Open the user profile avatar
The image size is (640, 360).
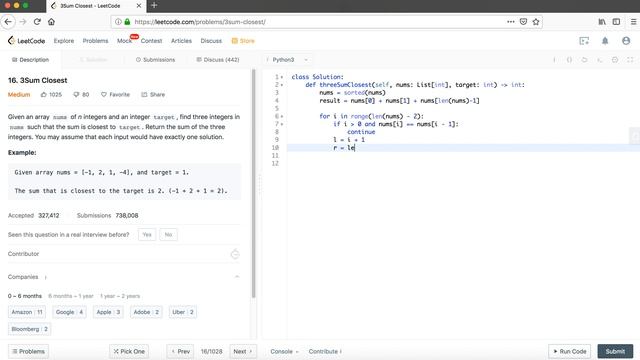[x=626, y=40]
